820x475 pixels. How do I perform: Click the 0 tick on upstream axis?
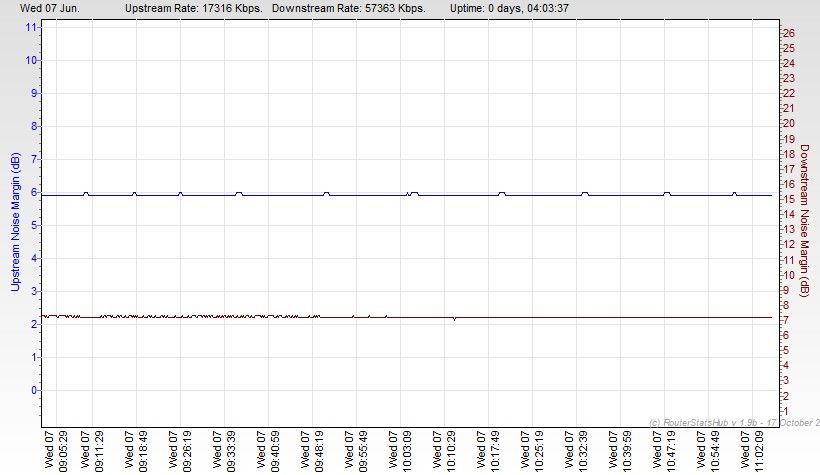34,390
